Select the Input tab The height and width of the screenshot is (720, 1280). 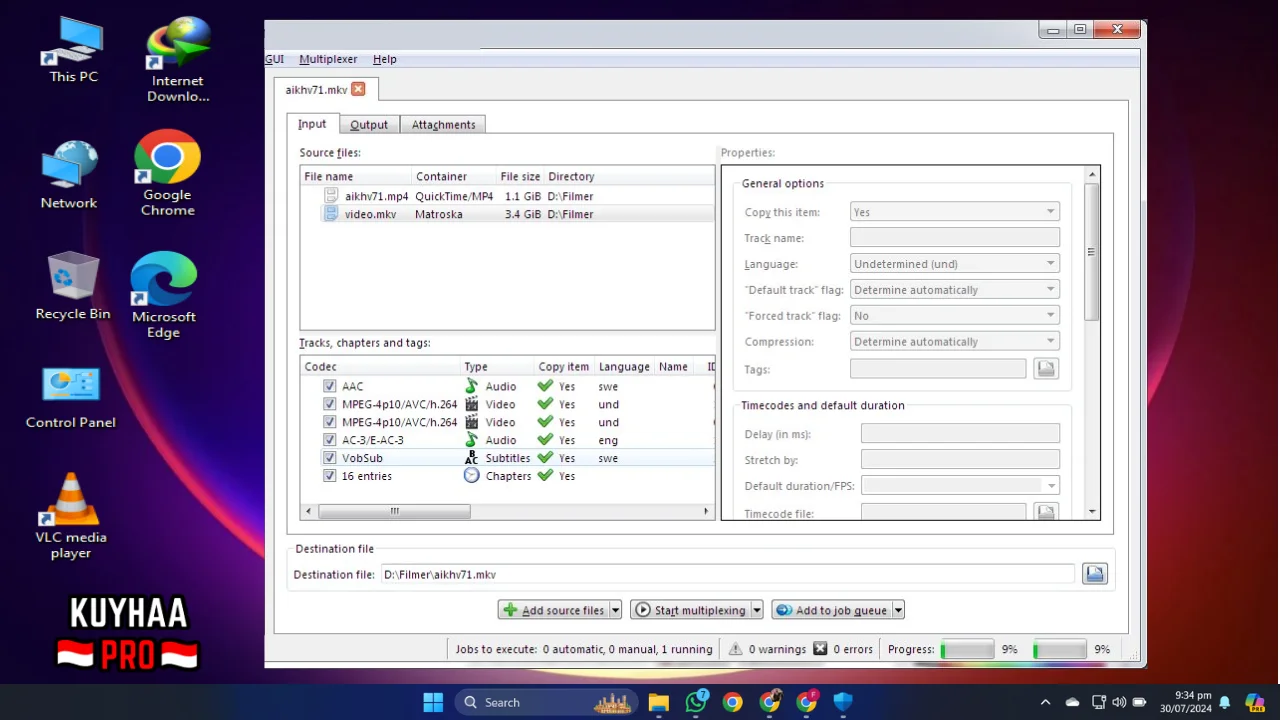click(312, 124)
